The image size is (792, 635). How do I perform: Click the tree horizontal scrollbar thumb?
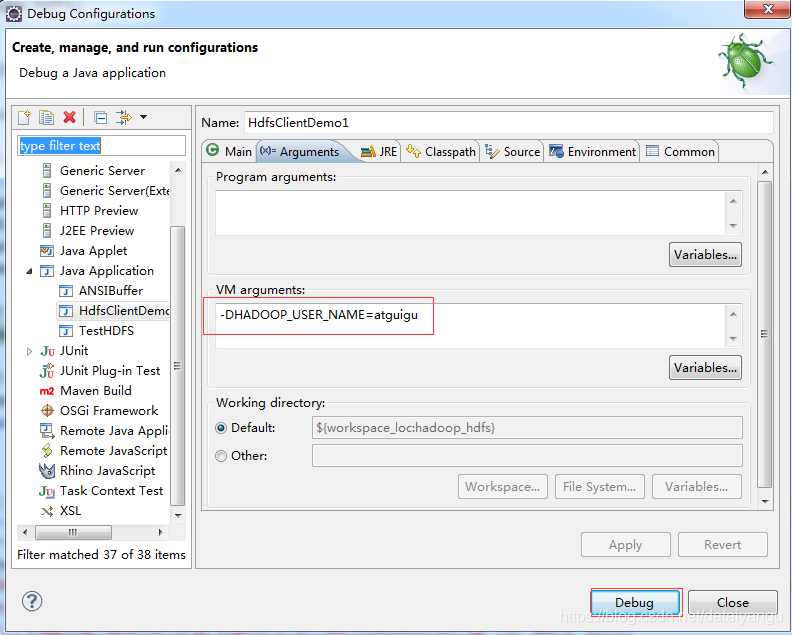(74, 532)
